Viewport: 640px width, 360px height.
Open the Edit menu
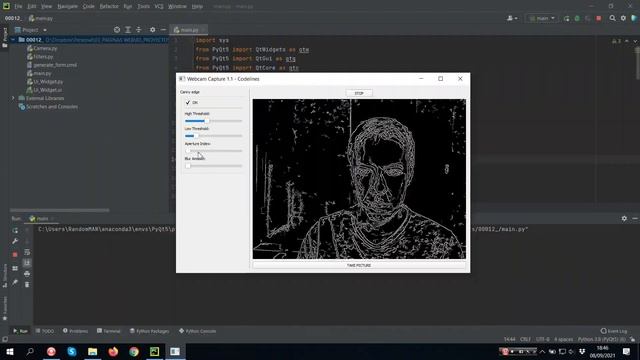coord(32,7)
